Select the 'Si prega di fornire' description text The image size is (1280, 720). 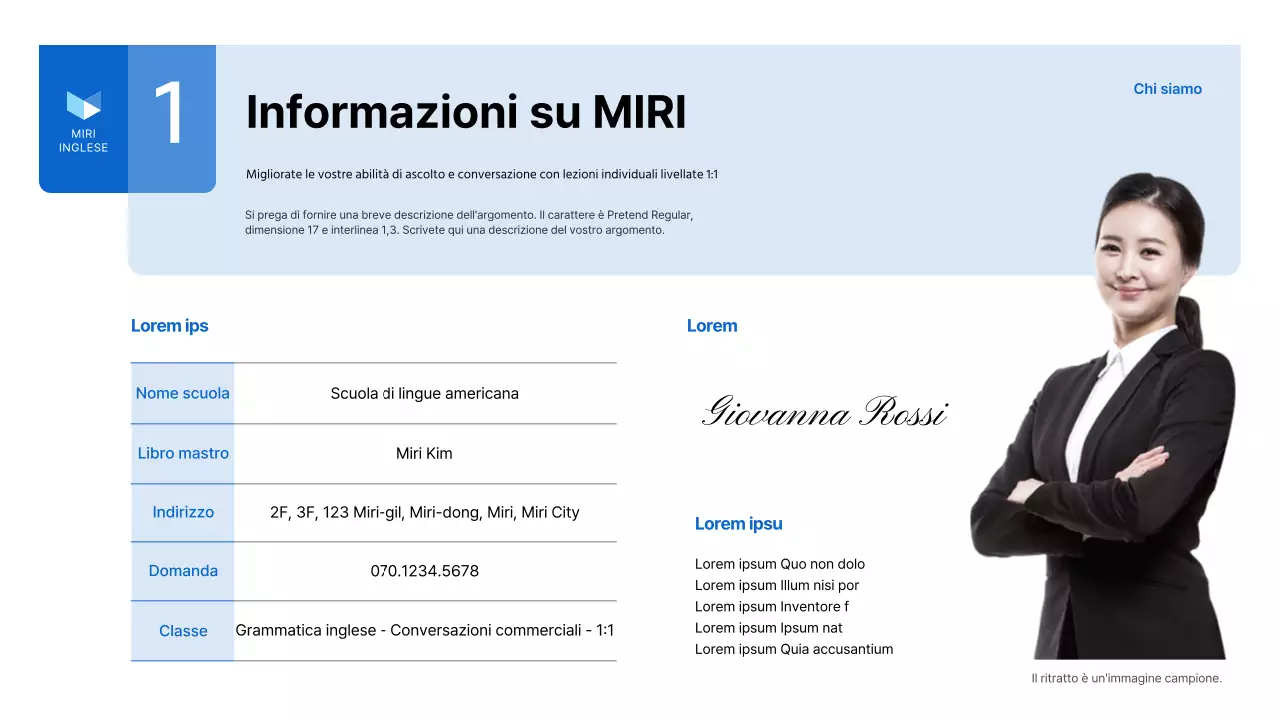[468, 222]
